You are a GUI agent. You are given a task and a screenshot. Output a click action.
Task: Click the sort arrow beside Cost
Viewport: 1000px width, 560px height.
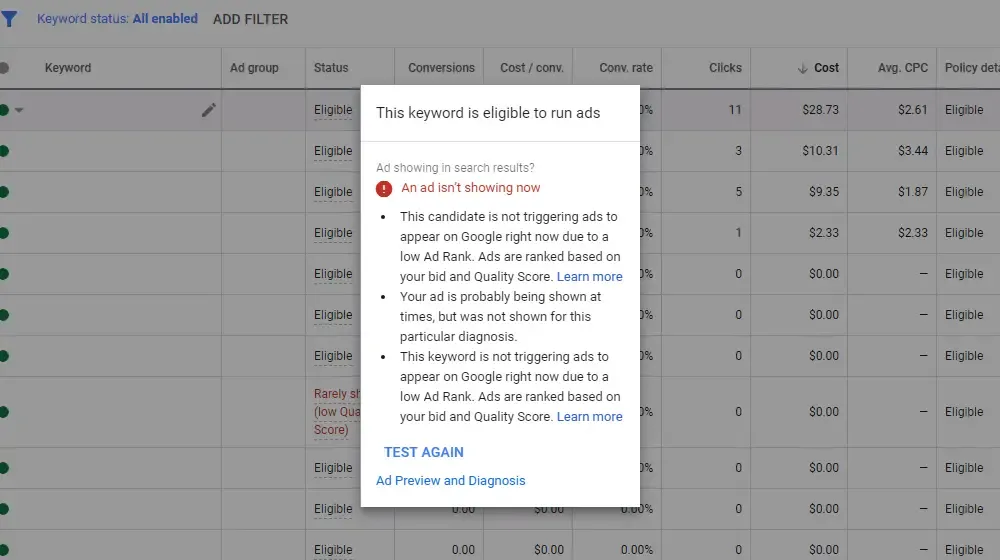click(802, 68)
